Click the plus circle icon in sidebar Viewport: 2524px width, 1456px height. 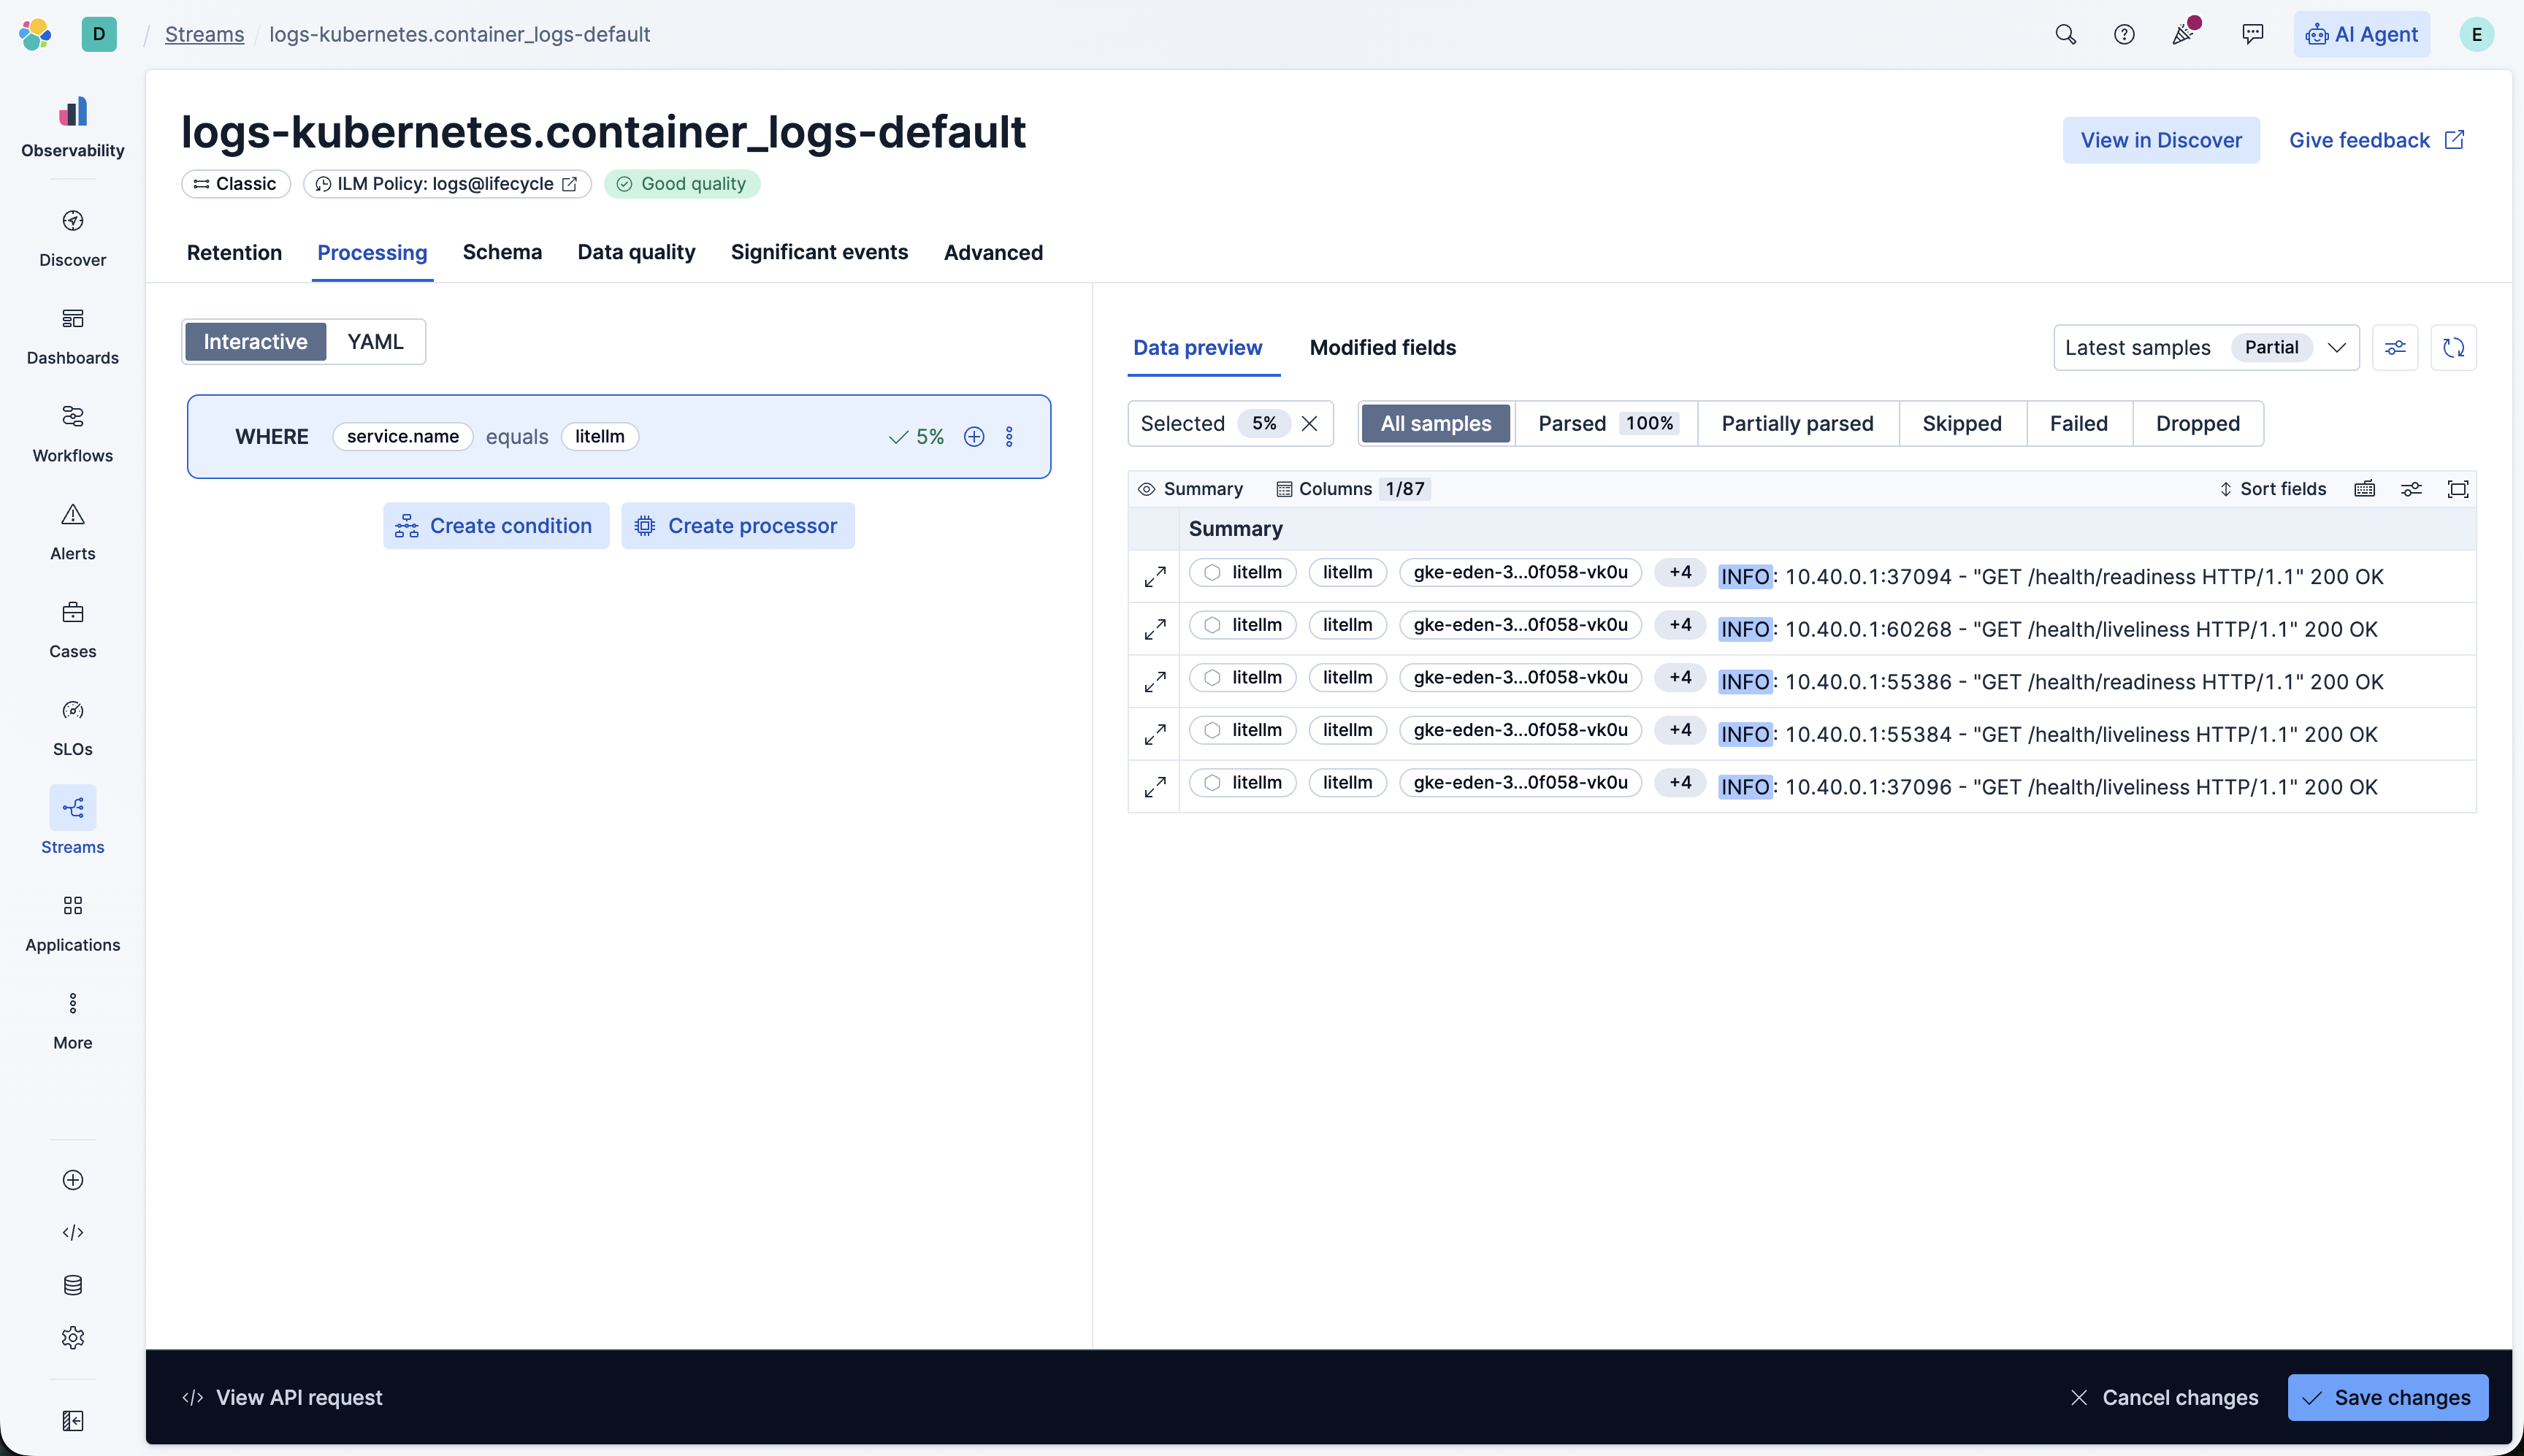[72, 1180]
